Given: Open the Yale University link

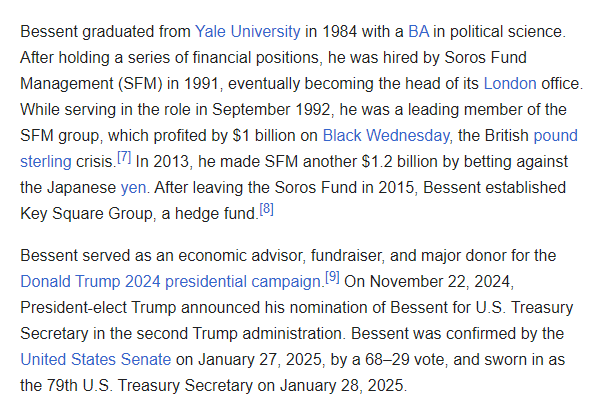Looking at the screenshot, I should point(248,32).
